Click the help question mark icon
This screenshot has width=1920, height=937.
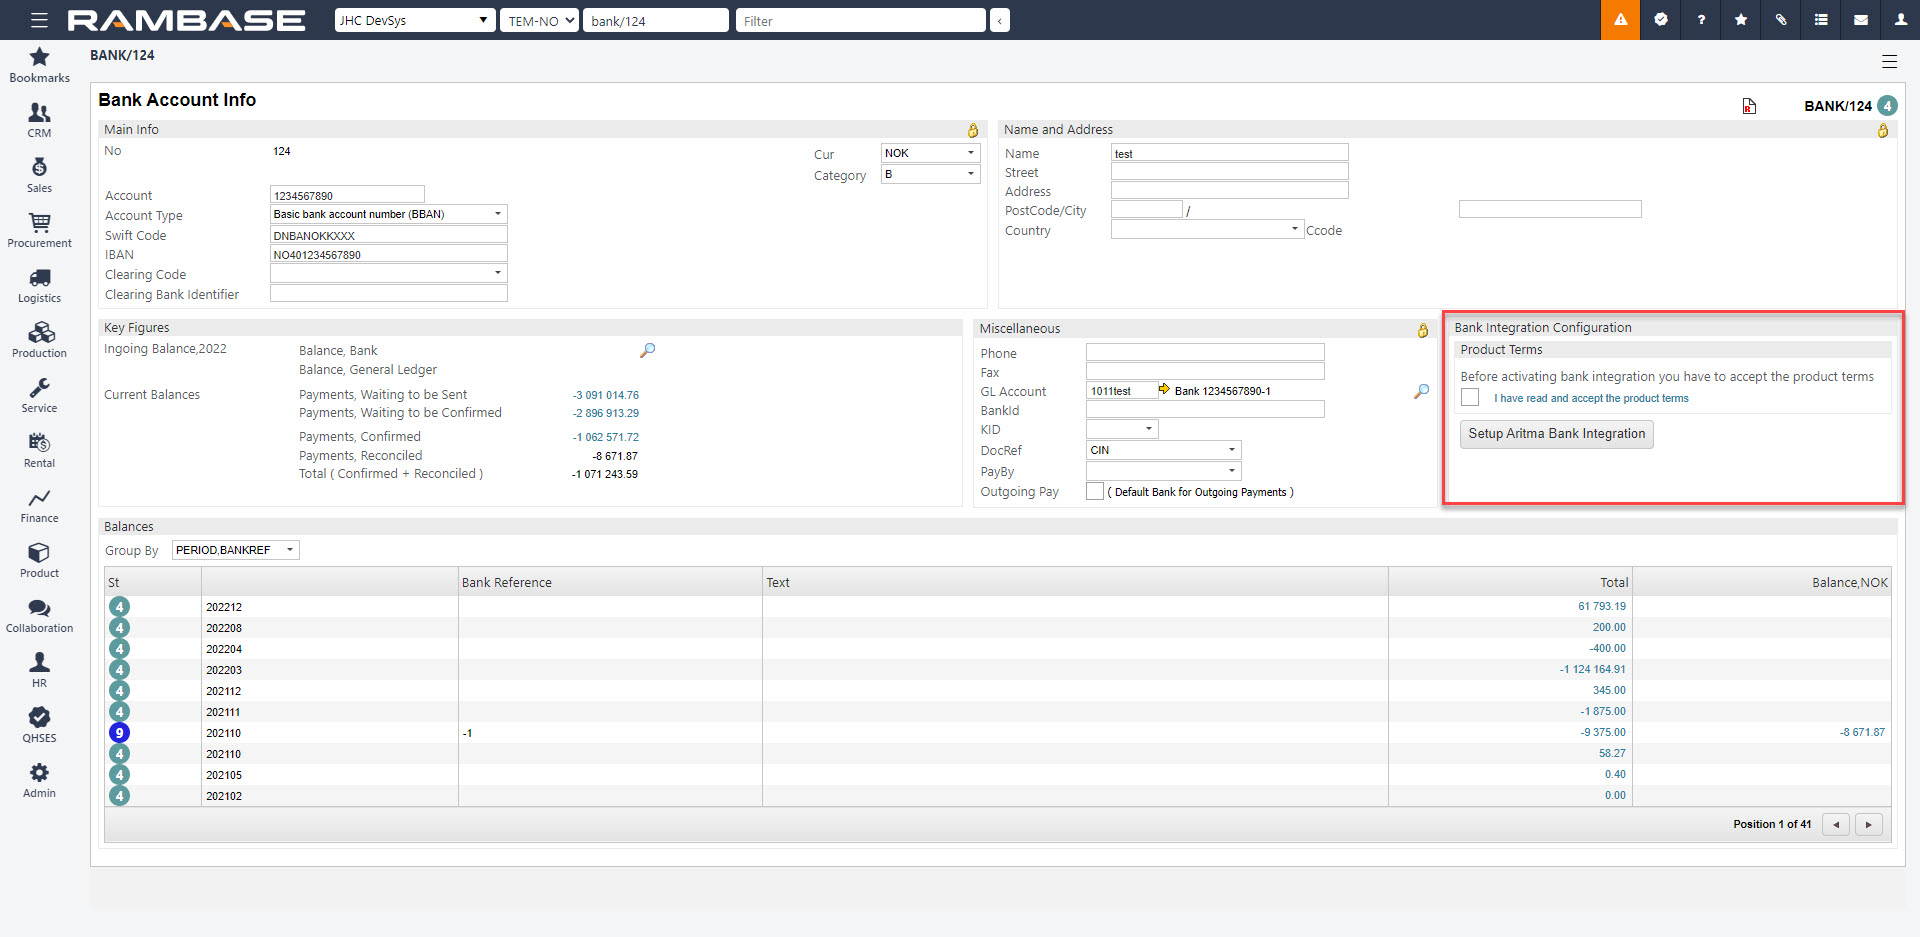[1700, 20]
